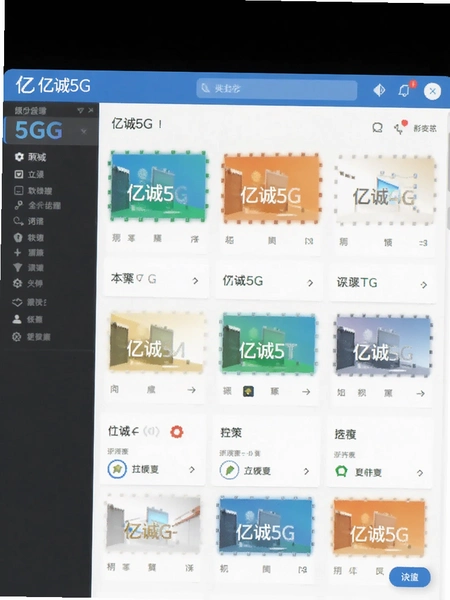This screenshot has width=450, height=600.
Task: Open the stacked-layers icon item in the sidebar
Action: (x=29, y=302)
